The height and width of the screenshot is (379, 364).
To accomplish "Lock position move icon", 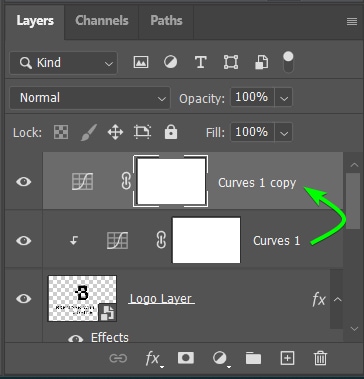I will 115,132.
